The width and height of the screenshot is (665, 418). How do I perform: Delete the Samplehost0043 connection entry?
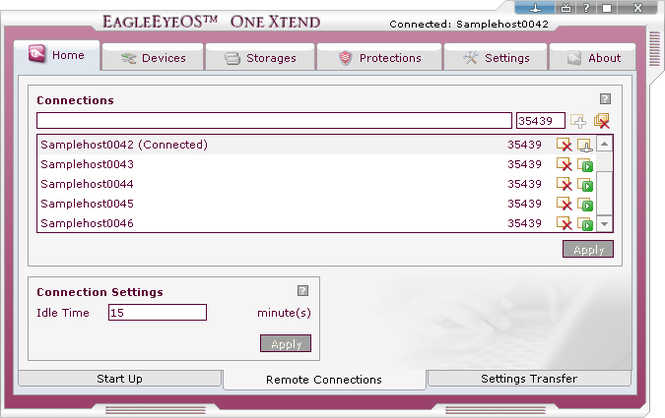tap(564, 164)
